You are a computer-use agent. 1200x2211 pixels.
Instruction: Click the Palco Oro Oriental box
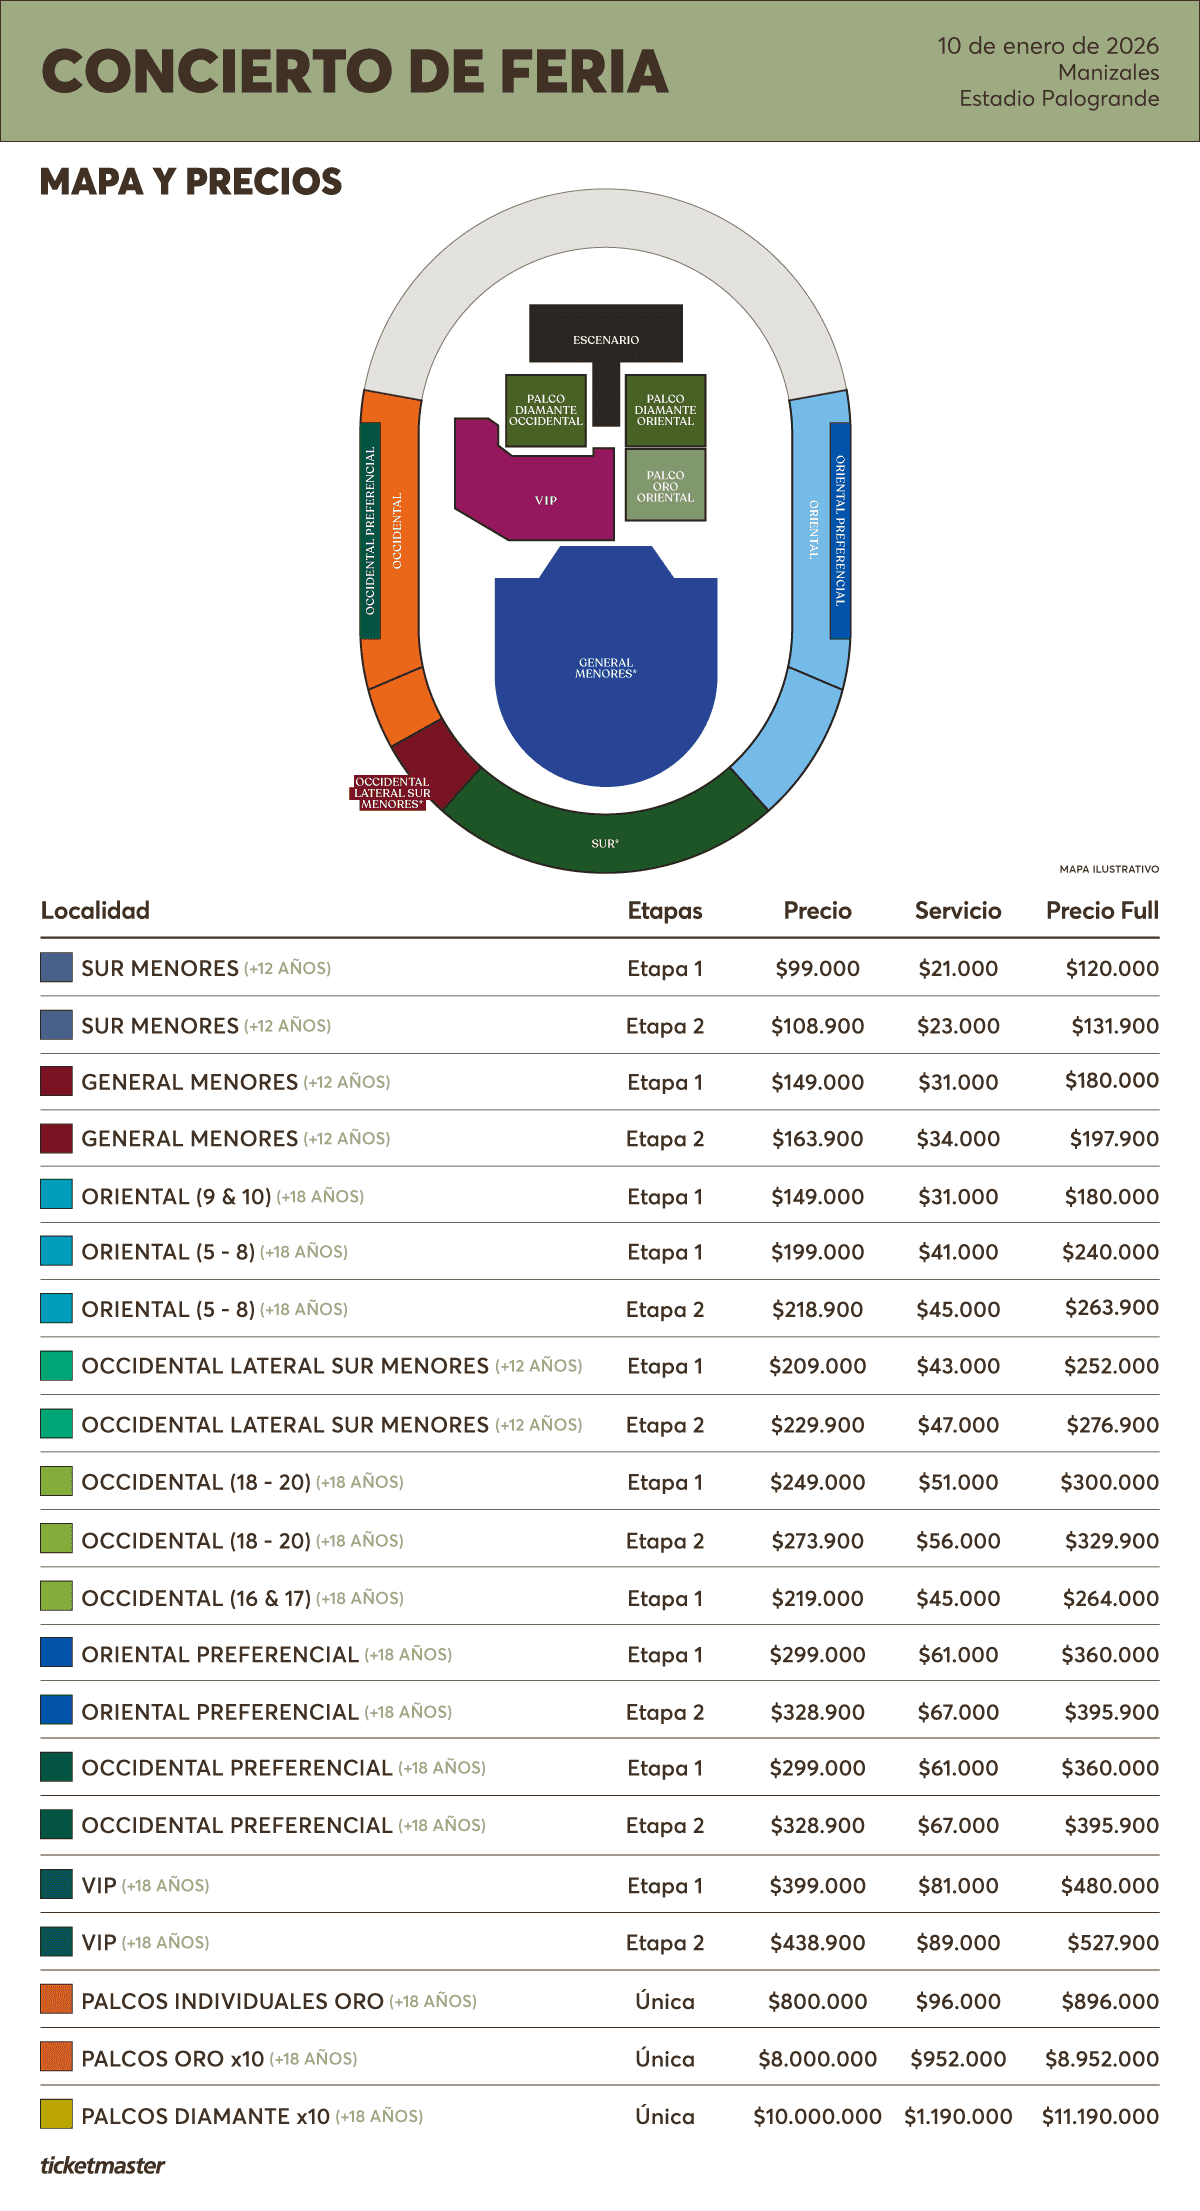click(665, 486)
